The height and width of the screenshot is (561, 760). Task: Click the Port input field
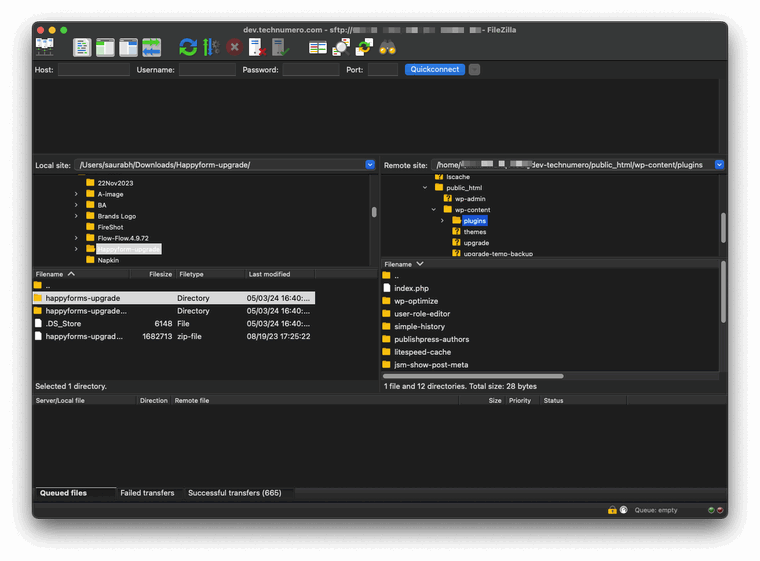(383, 70)
